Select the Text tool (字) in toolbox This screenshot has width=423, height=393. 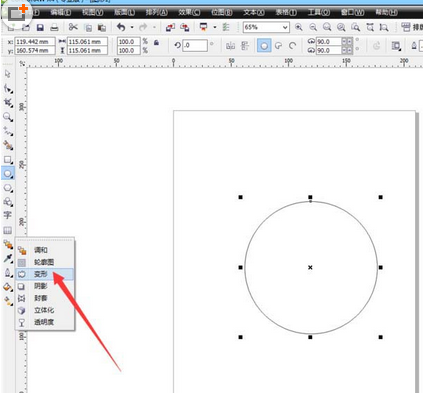(x=8, y=215)
